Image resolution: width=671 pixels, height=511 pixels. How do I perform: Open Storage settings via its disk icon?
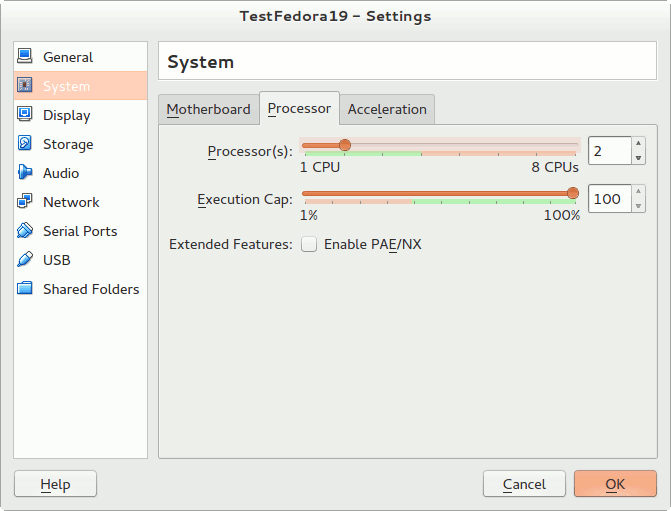[25, 144]
